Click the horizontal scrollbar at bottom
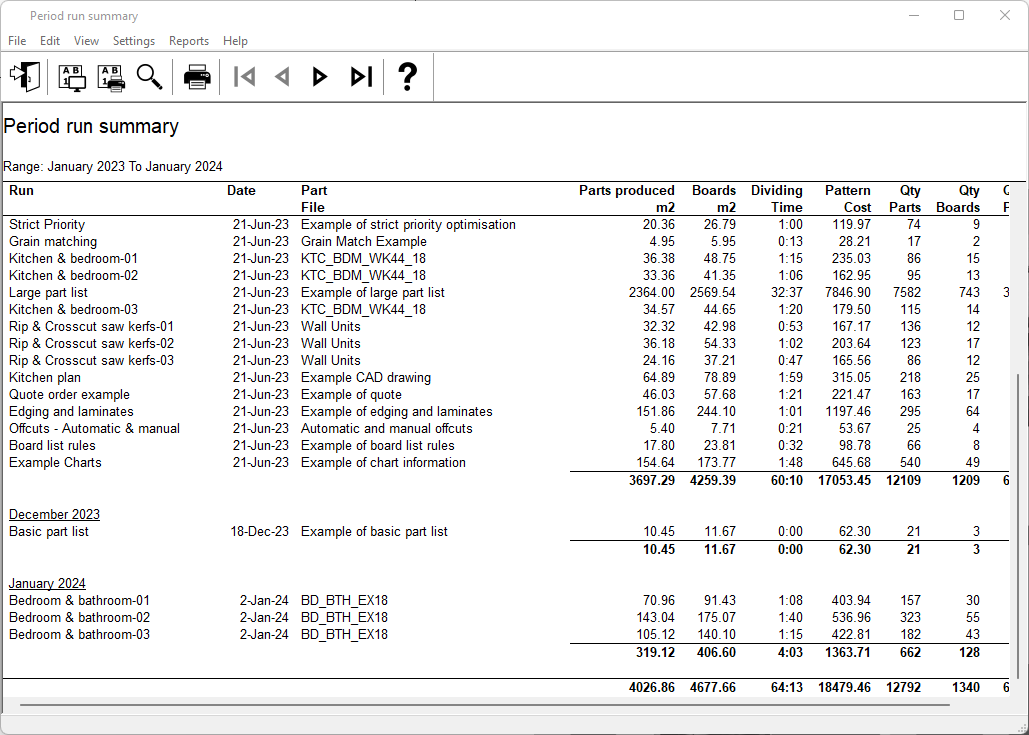Screen dimensions: 1029x735 (484, 705)
